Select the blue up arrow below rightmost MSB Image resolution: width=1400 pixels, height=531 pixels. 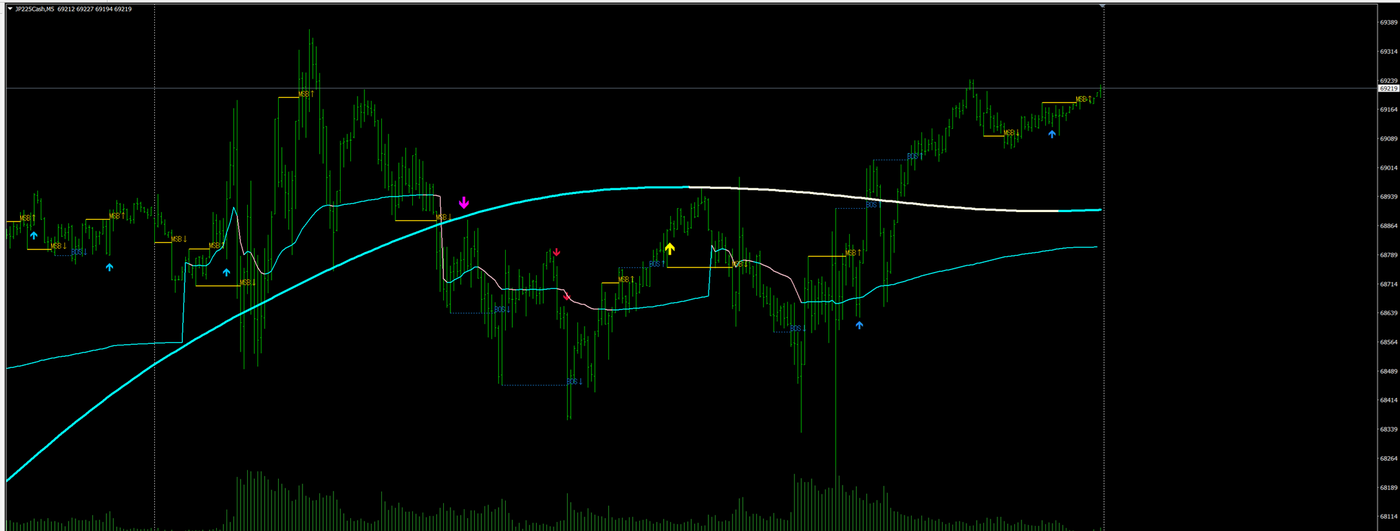click(x=1052, y=133)
